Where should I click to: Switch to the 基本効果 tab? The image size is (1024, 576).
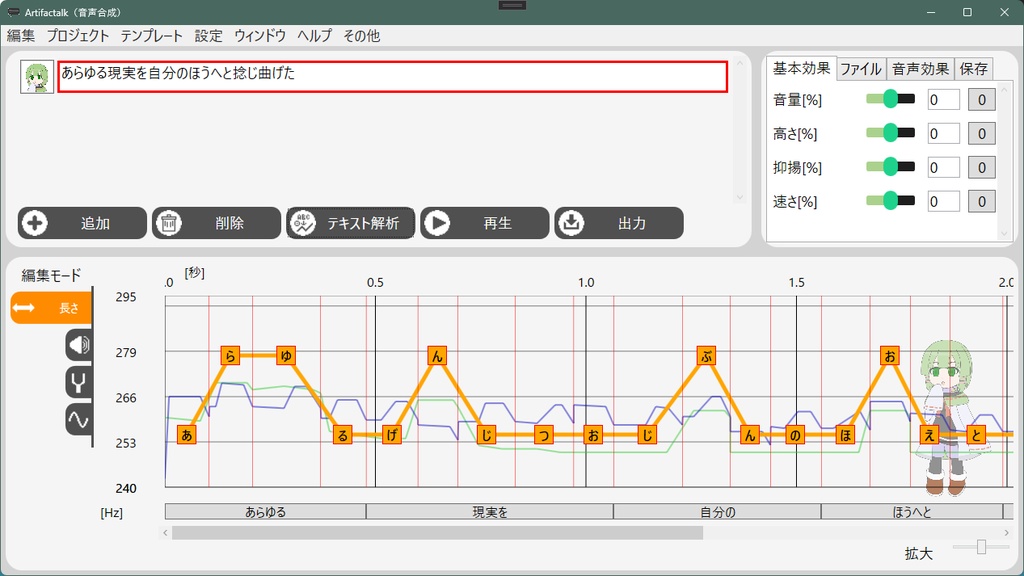801,68
